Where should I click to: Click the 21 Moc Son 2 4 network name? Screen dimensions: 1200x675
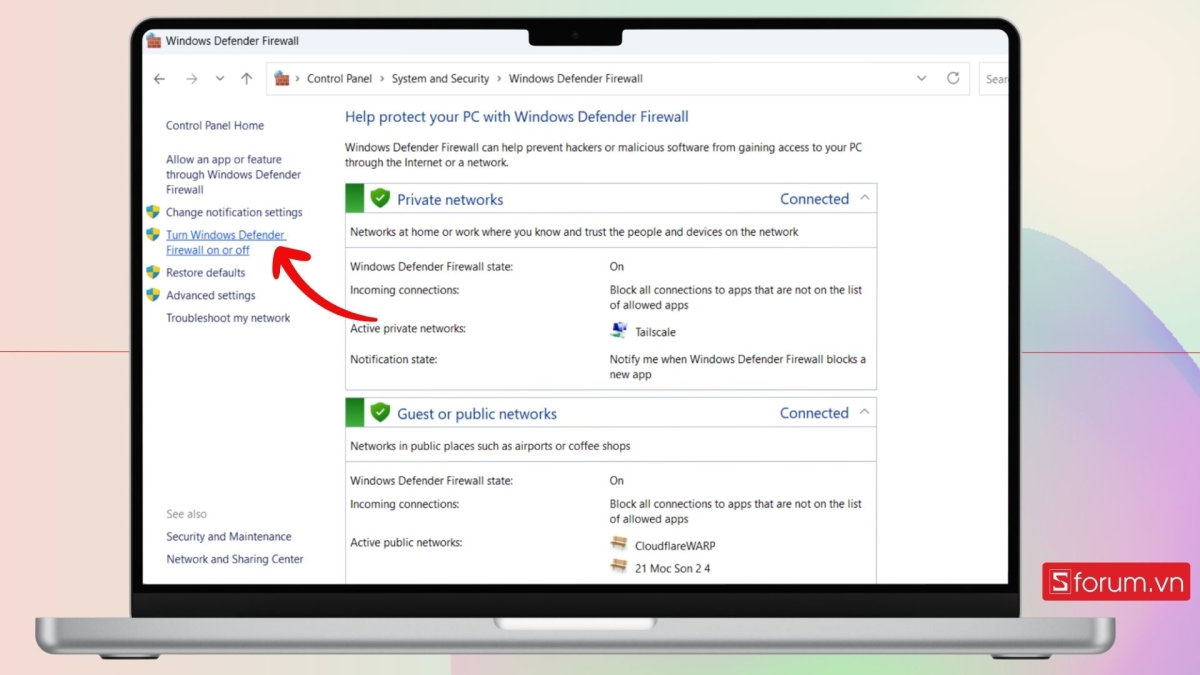(672, 569)
